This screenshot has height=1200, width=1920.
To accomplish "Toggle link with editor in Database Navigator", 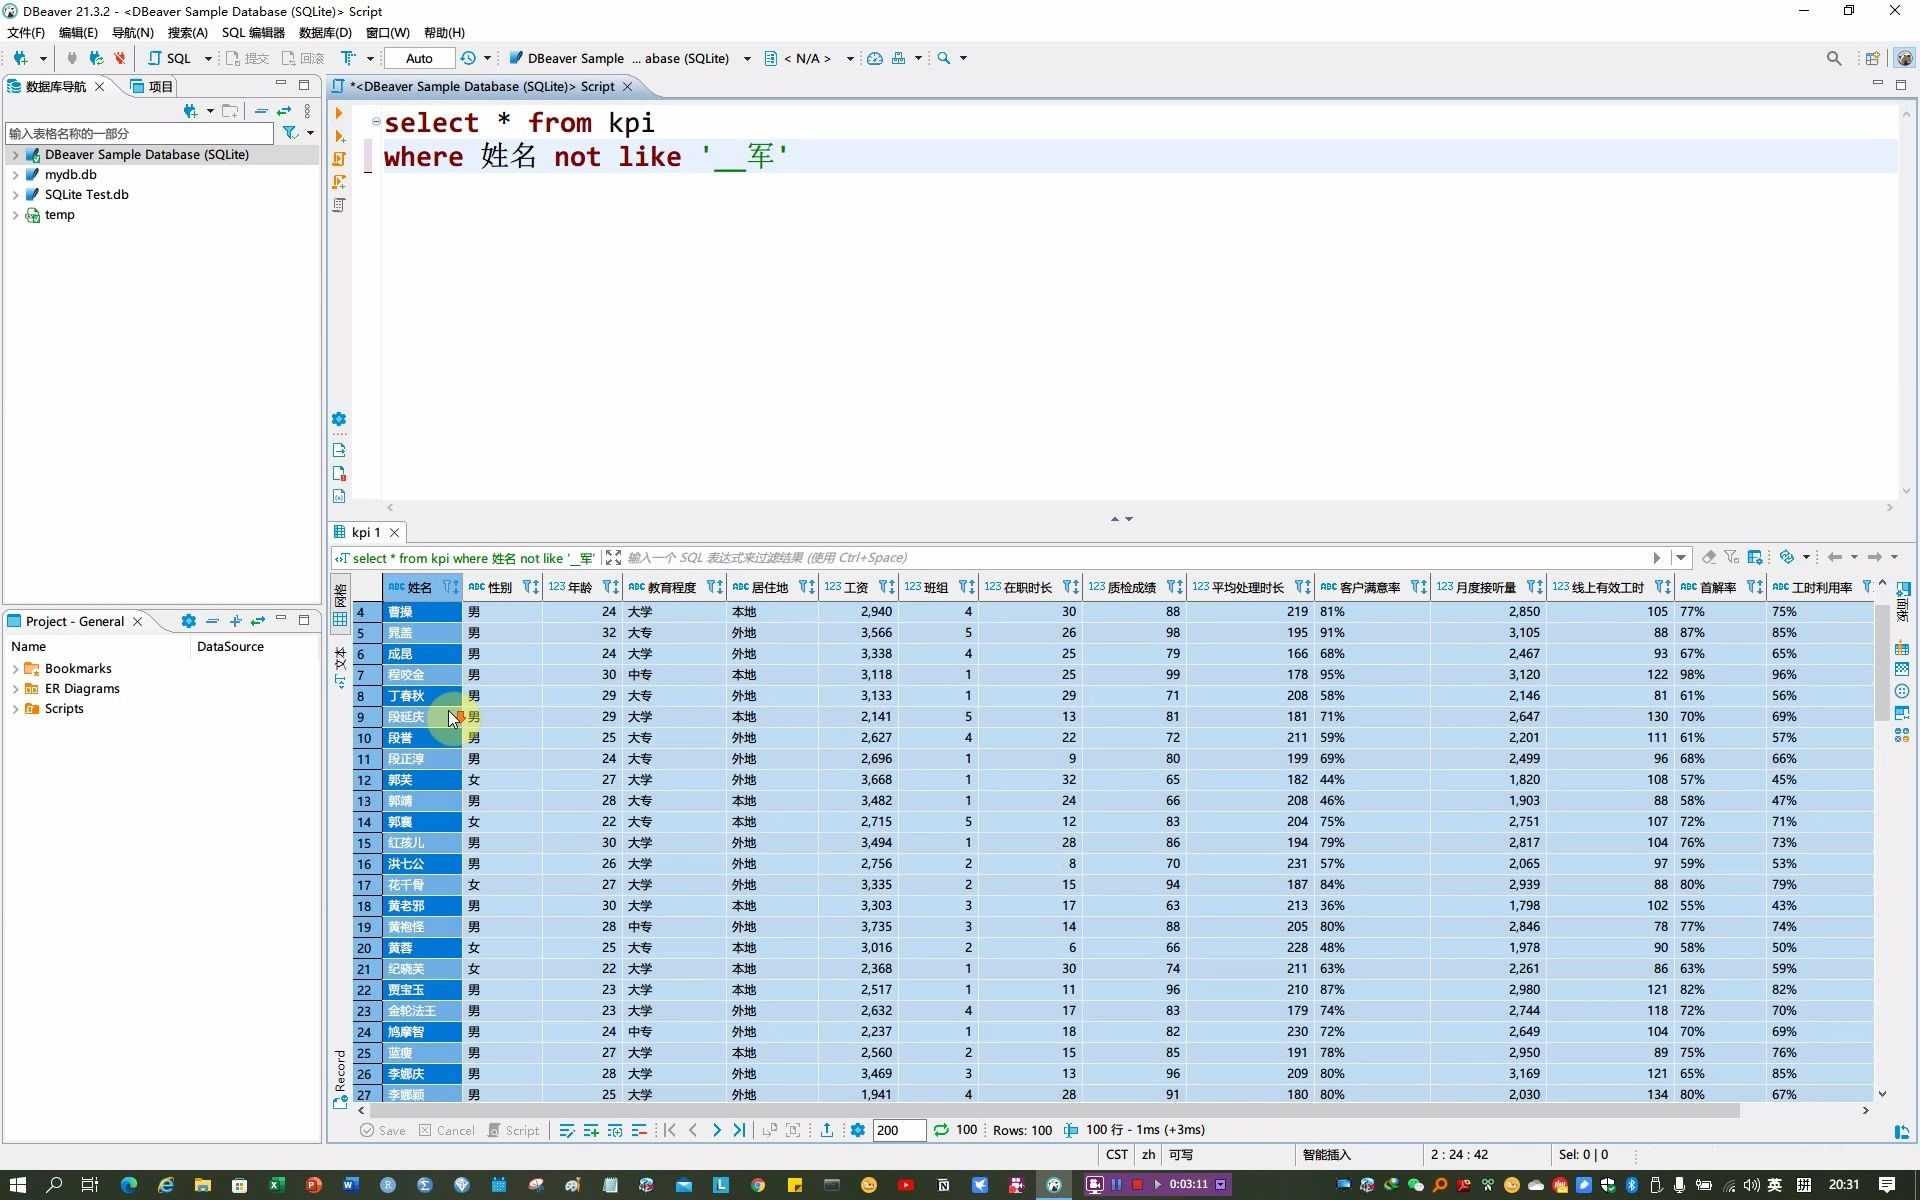I will tap(284, 111).
